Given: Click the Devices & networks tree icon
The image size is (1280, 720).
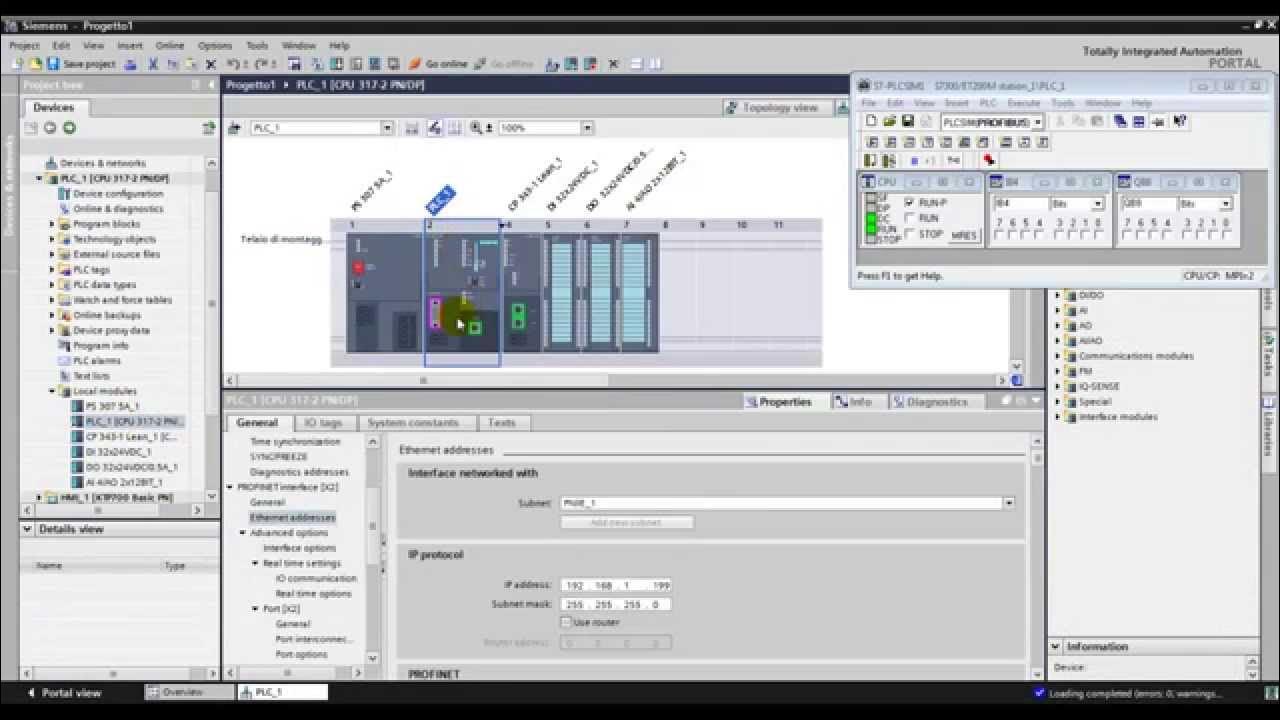Looking at the screenshot, I should [x=53, y=163].
